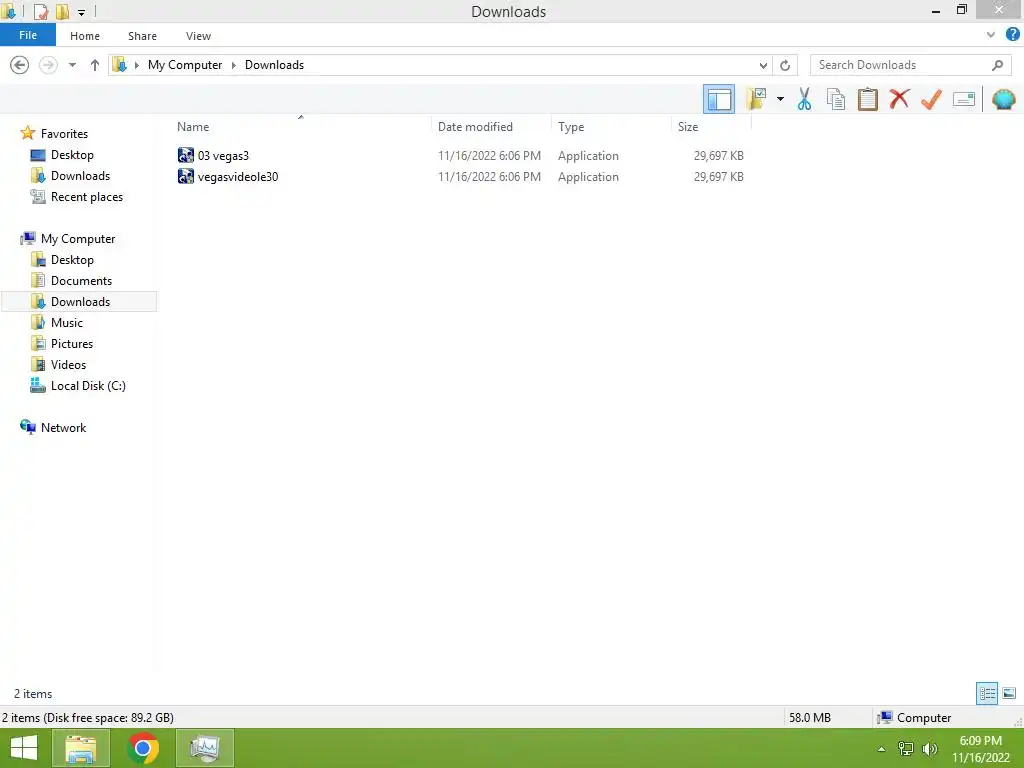Click the red X Delete icon

point(899,99)
